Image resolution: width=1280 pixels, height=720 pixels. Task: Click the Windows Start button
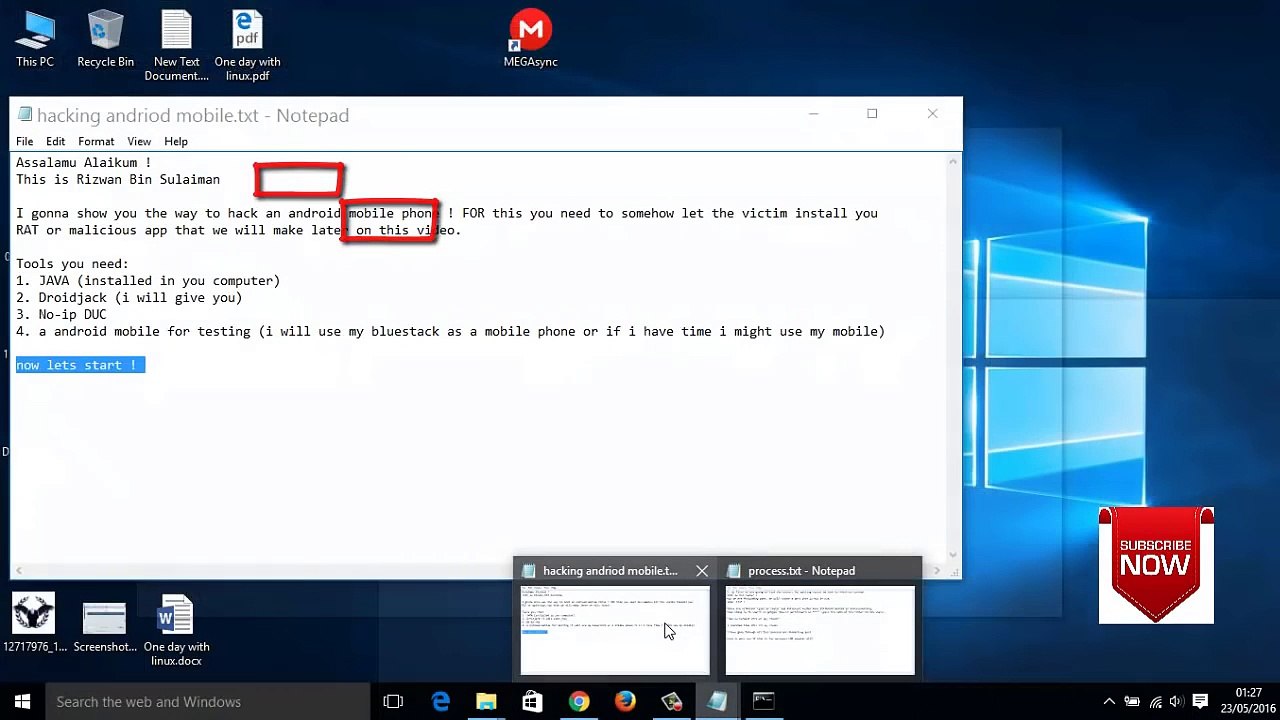tap(22, 702)
